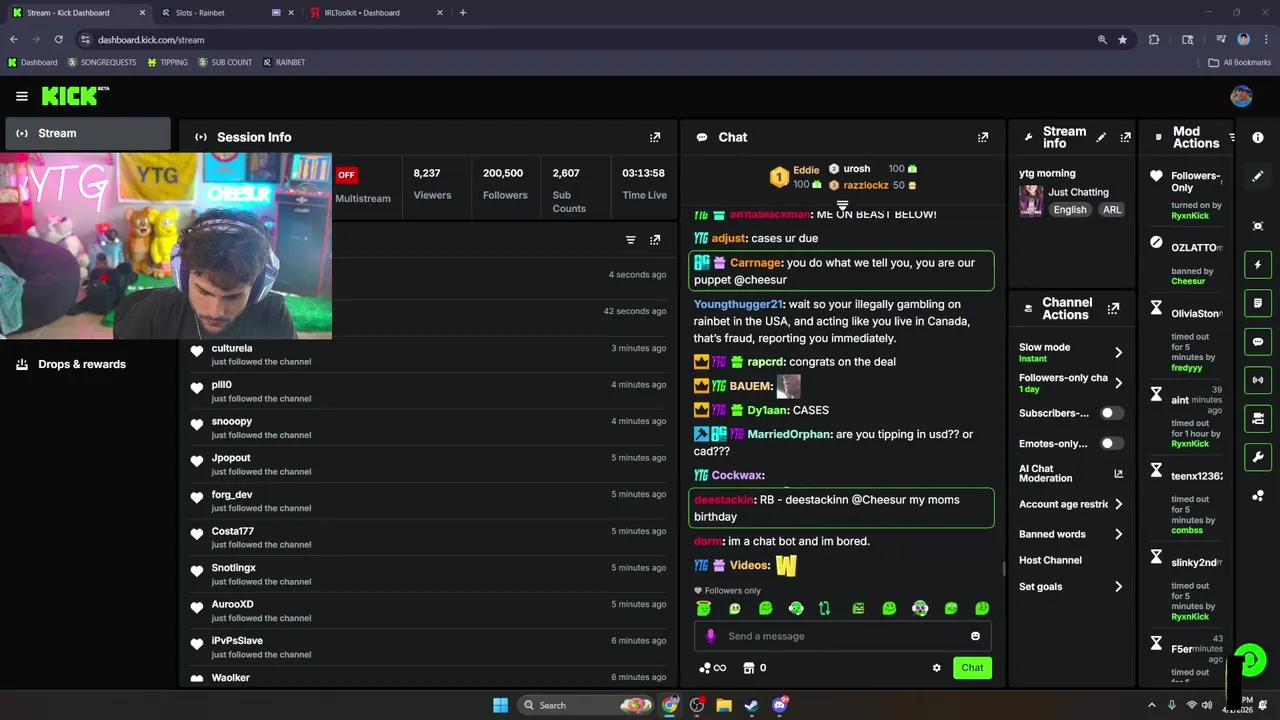Screen dimensions: 1280x720
Task: Click the Just Chatting category thumbnail
Action: [1031, 200]
